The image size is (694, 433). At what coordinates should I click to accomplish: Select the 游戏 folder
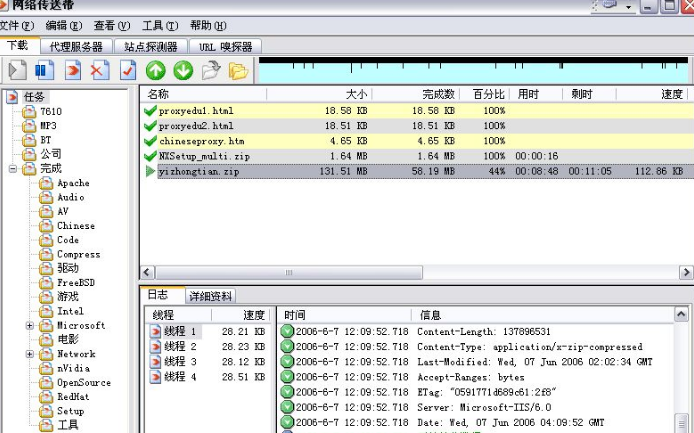(x=68, y=296)
